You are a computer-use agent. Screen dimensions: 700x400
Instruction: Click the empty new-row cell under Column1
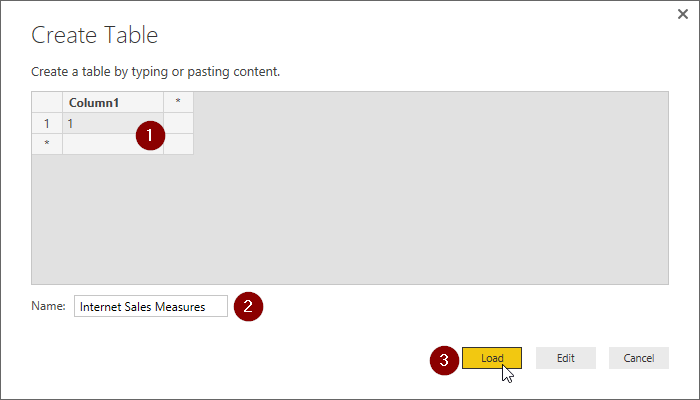point(100,144)
